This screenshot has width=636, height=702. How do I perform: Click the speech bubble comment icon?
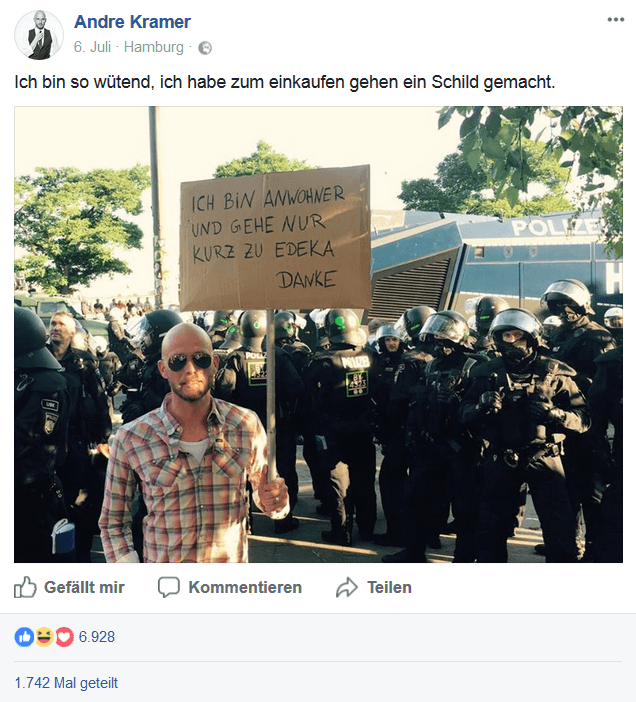pos(169,587)
